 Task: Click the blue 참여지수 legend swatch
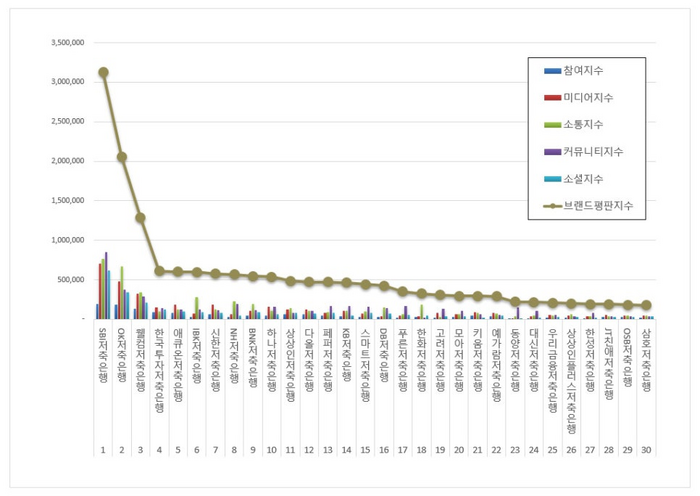point(552,71)
